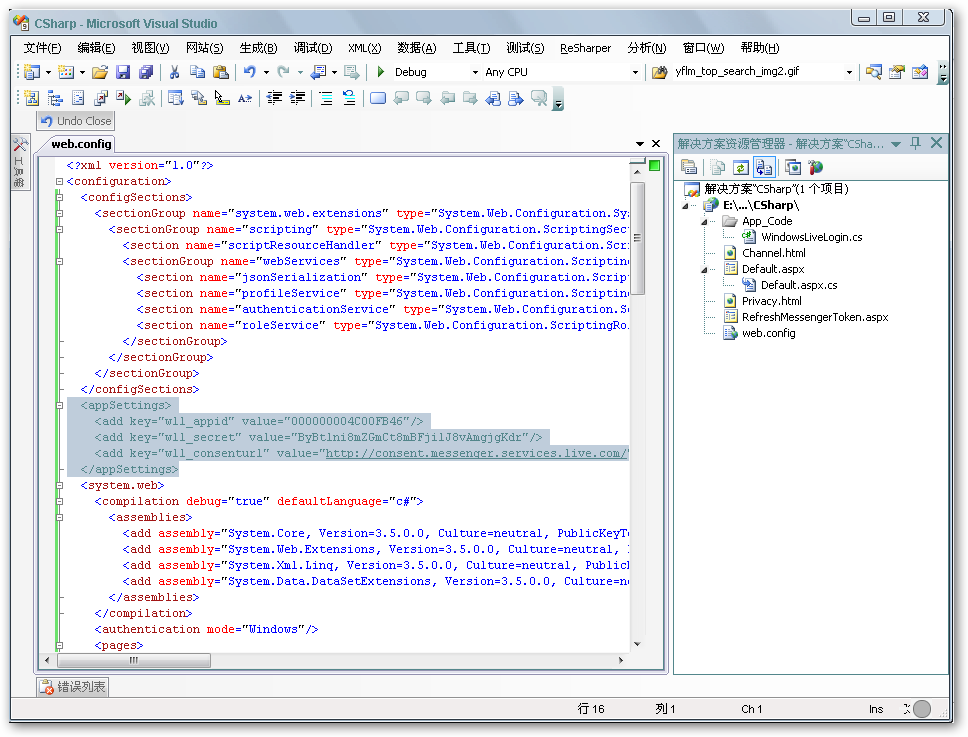Refresh the Solution Explorer tree
Image resolution: width=968 pixels, height=737 pixels.
[x=741, y=167]
